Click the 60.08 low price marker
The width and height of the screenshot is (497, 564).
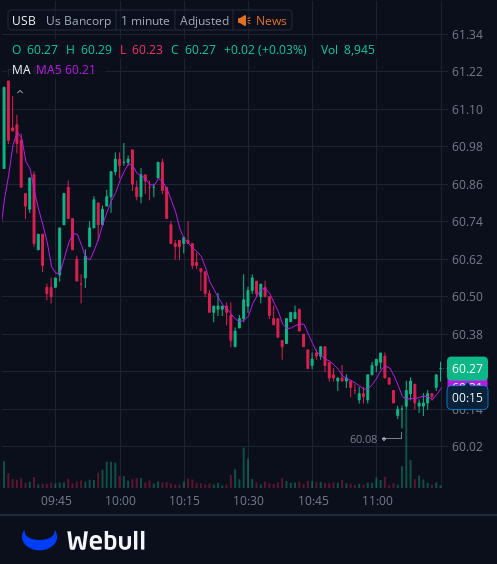pos(363,439)
